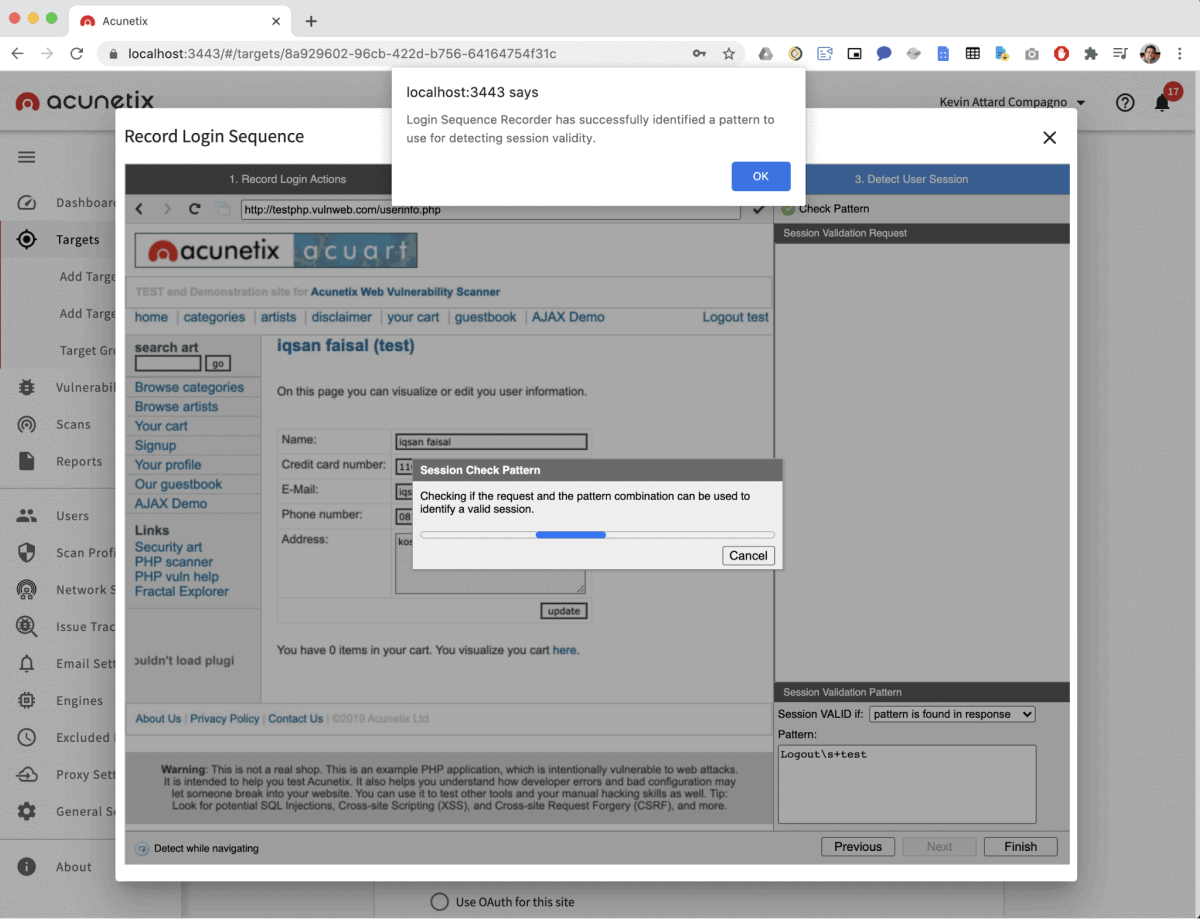This screenshot has width=1200, height=919.
Task: Click the update button on user form
Action: [564, 611]
